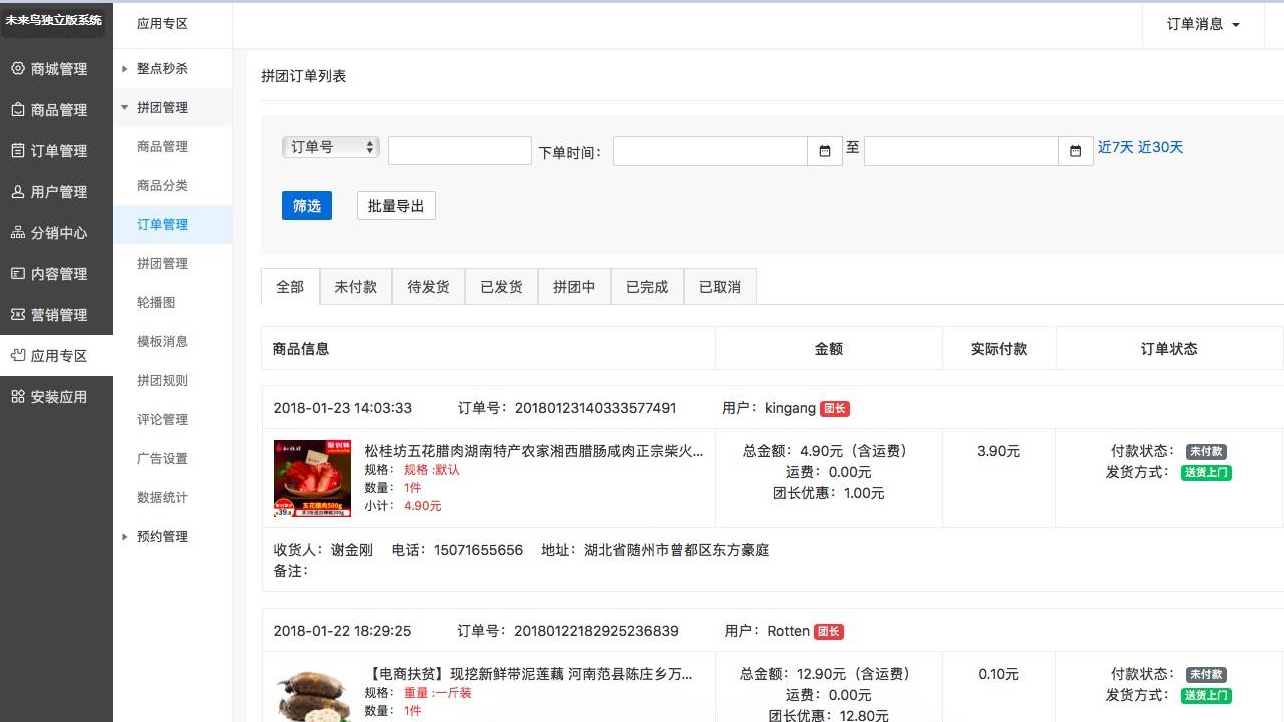The height and width of the screenshot is (722, 1284).
Task: Click the 安装应用 grid icon
Action: tap(17, 397)
